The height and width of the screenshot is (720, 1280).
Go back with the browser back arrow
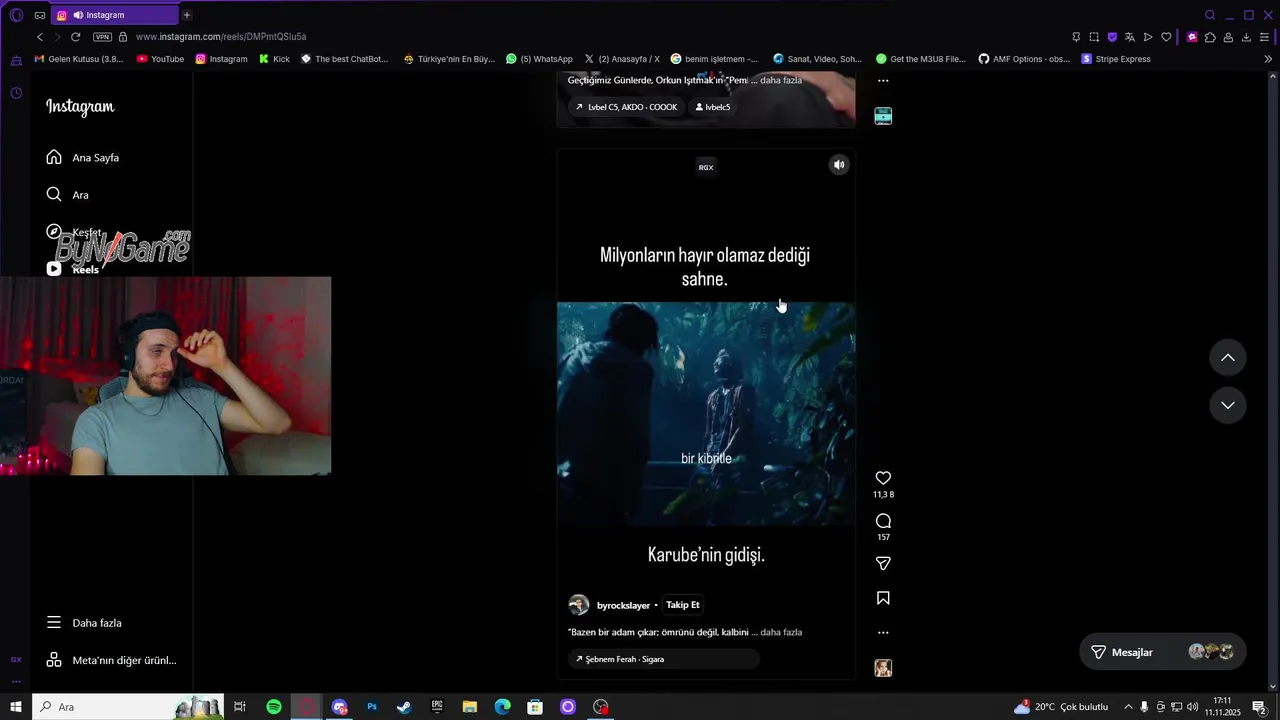click(40, 37)
